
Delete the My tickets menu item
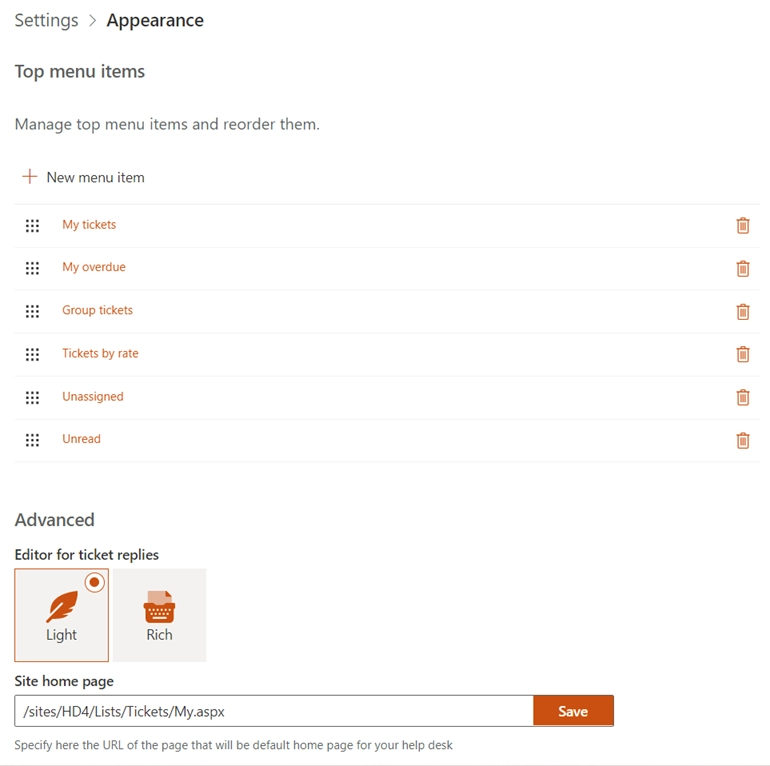point(743,225)
